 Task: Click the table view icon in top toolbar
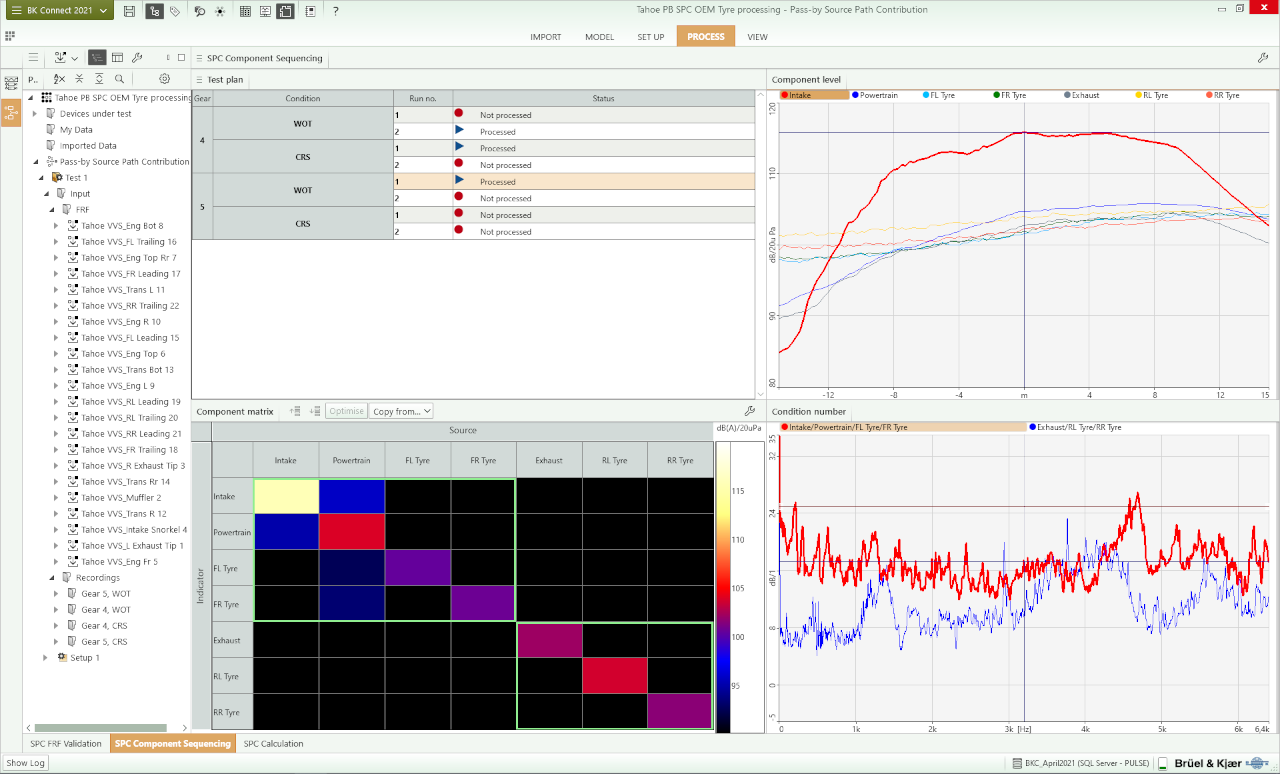(246, 11)
